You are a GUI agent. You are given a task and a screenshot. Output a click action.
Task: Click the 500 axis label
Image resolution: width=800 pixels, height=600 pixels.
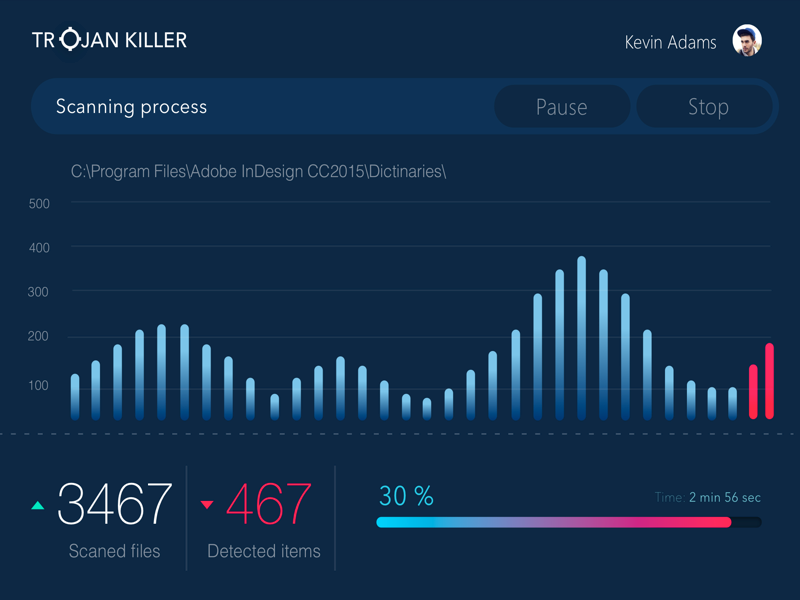(x=39, y=204)
